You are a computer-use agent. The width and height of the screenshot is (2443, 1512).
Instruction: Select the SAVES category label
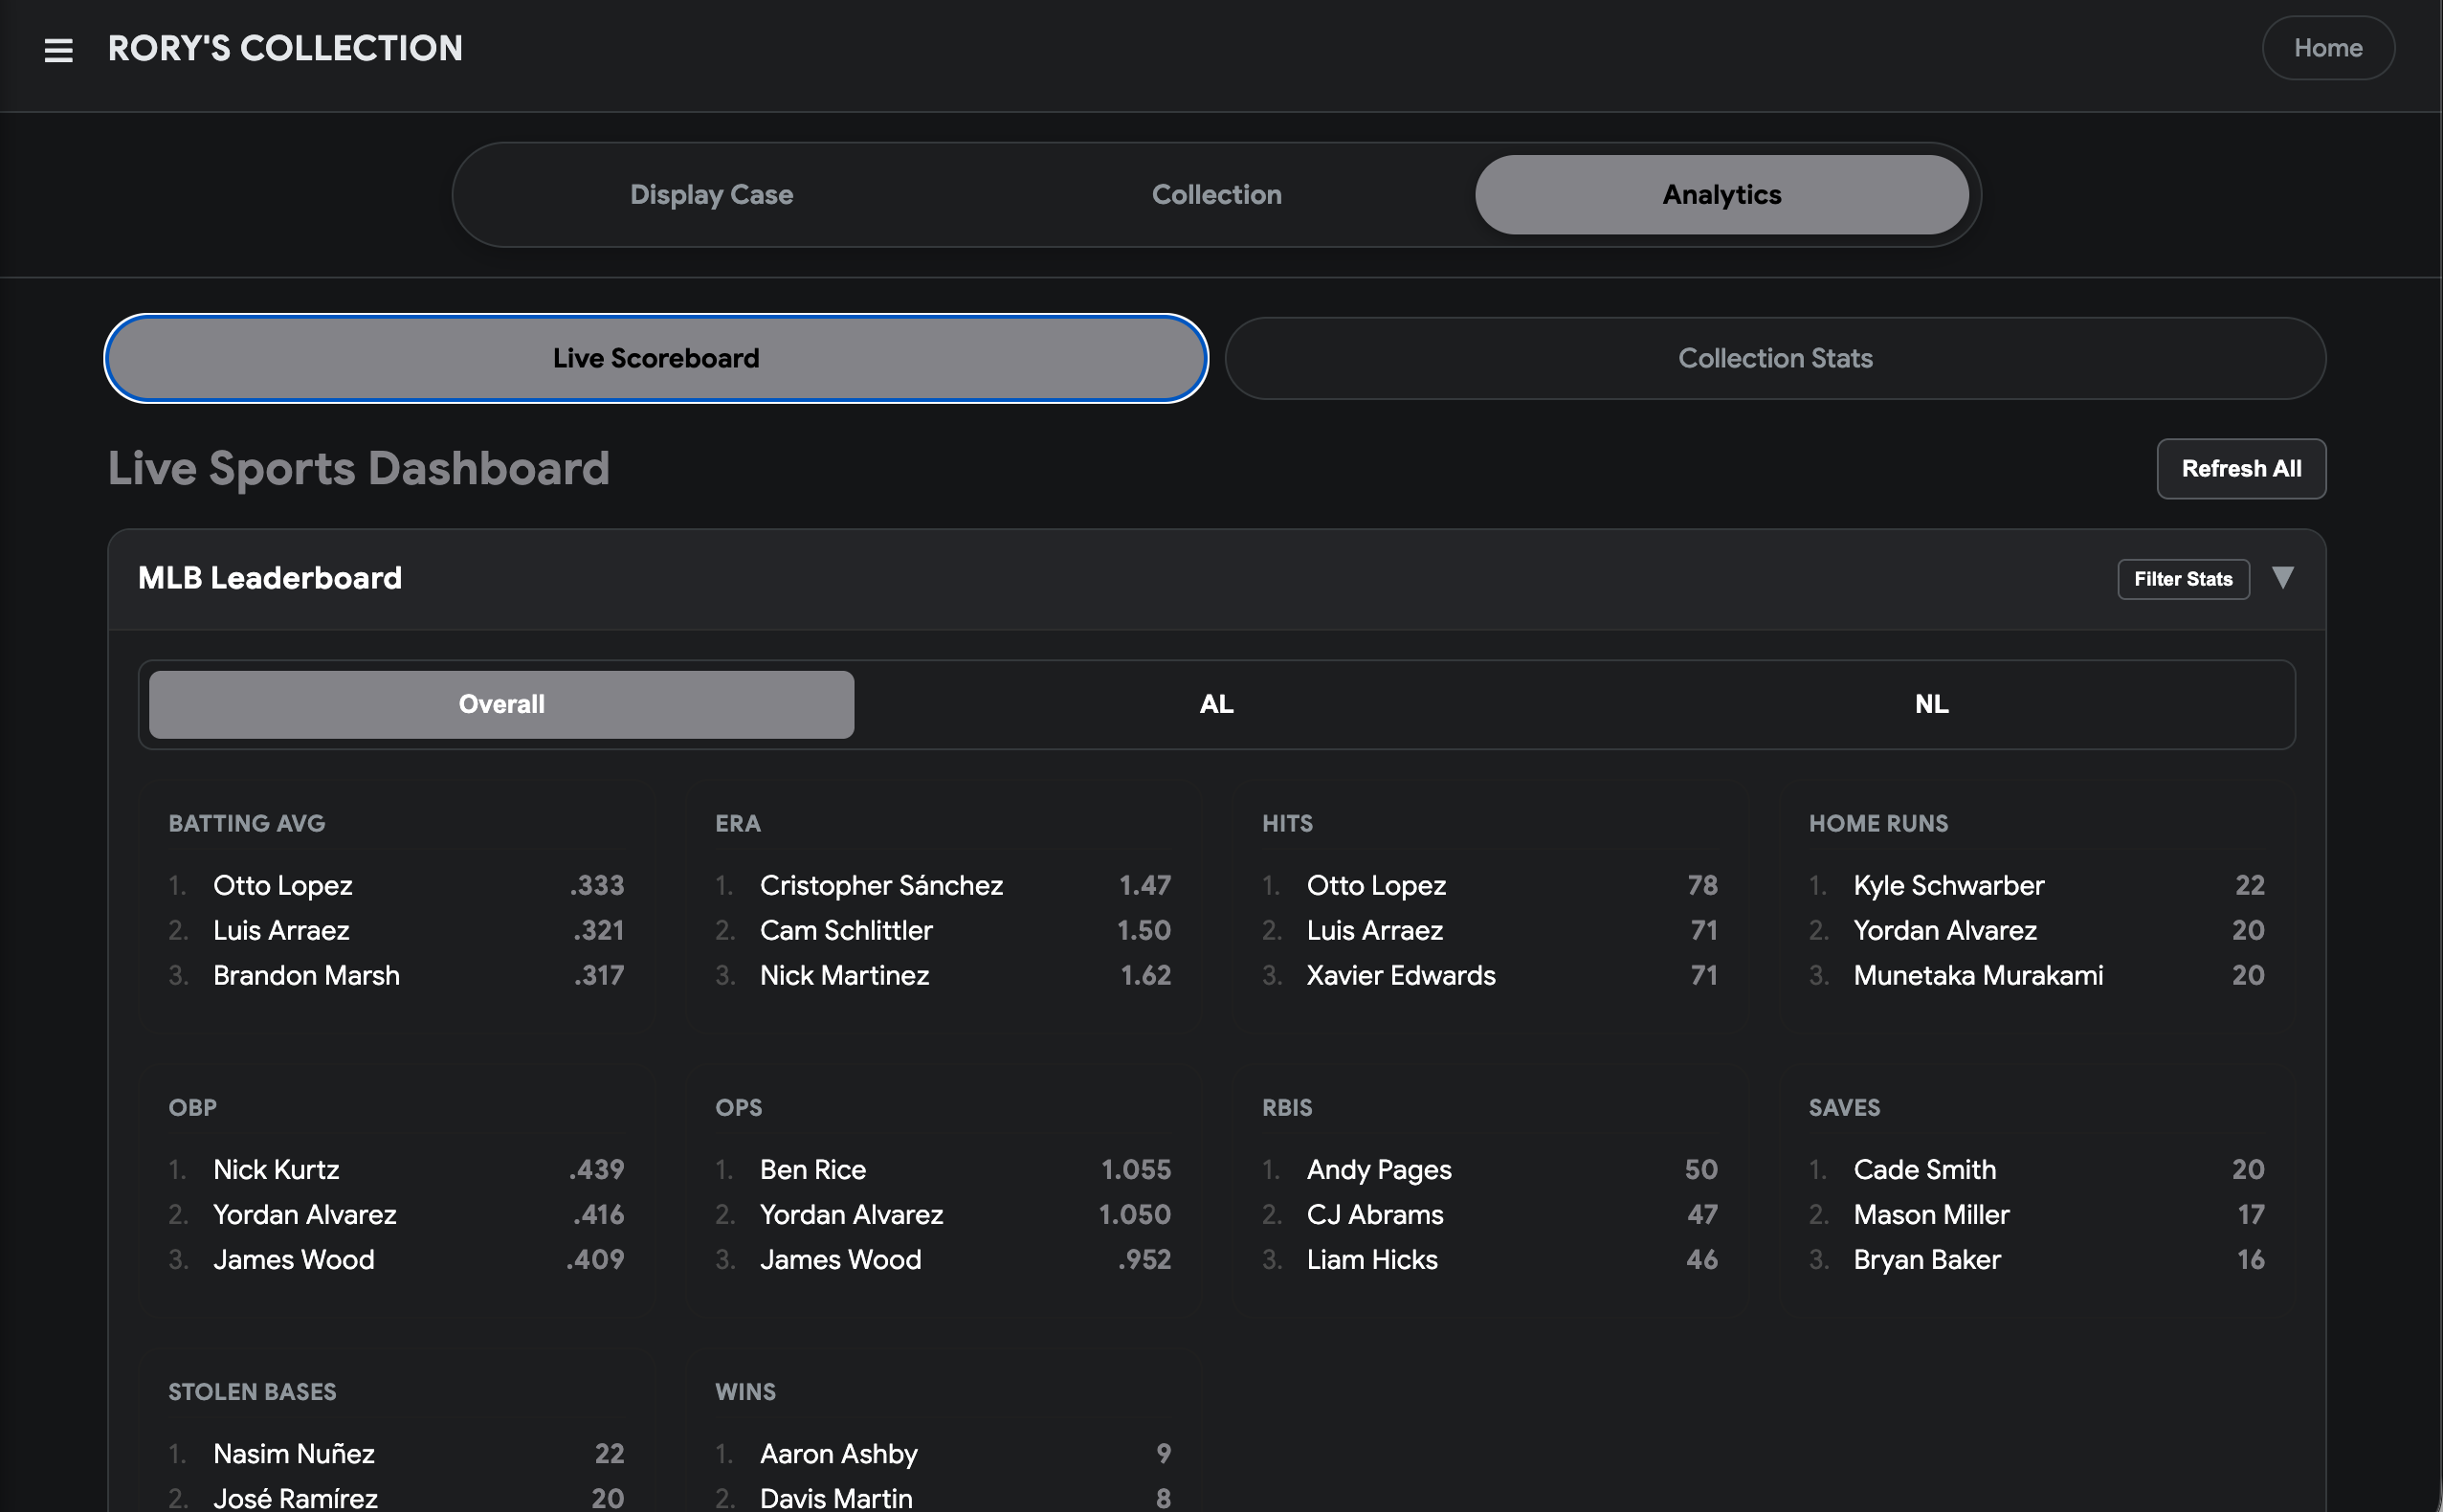click(1844, 1107)
